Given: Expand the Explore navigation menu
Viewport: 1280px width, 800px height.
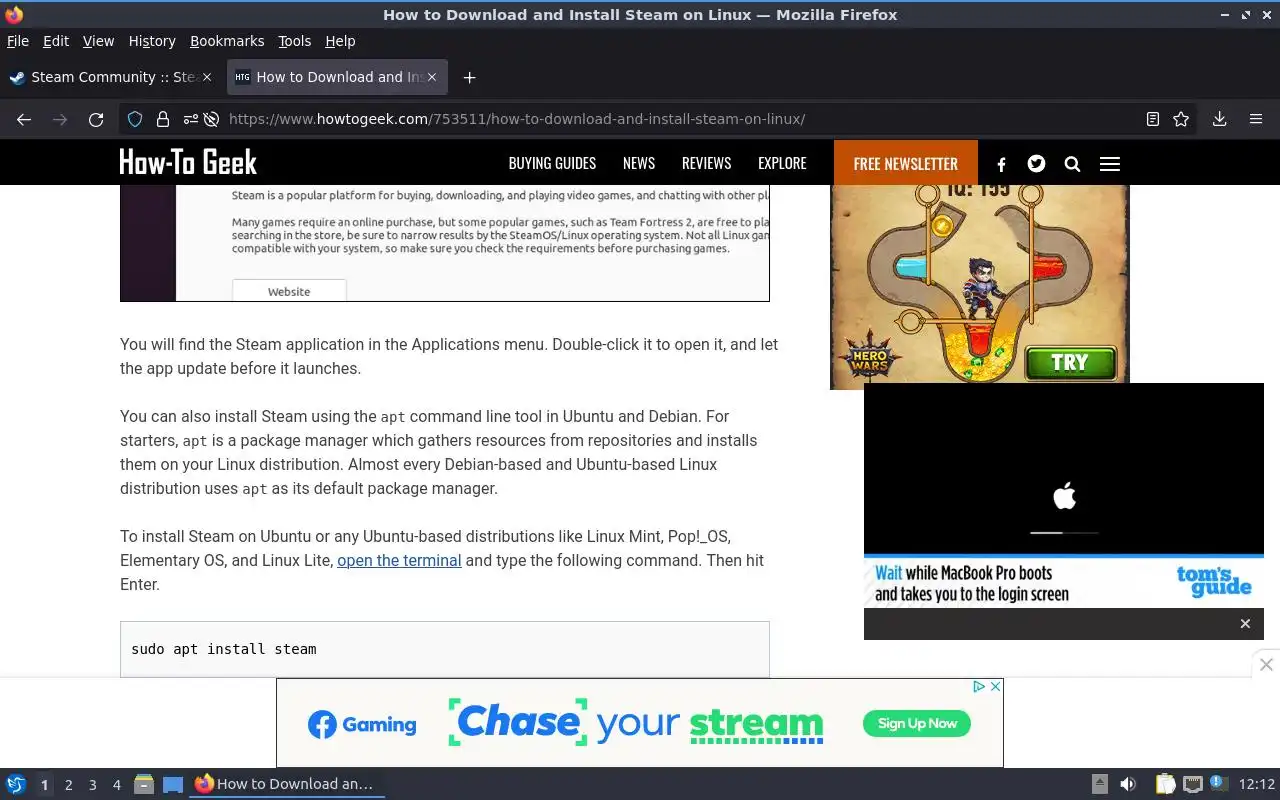Looking at the screenshot, I should (782, 163).
